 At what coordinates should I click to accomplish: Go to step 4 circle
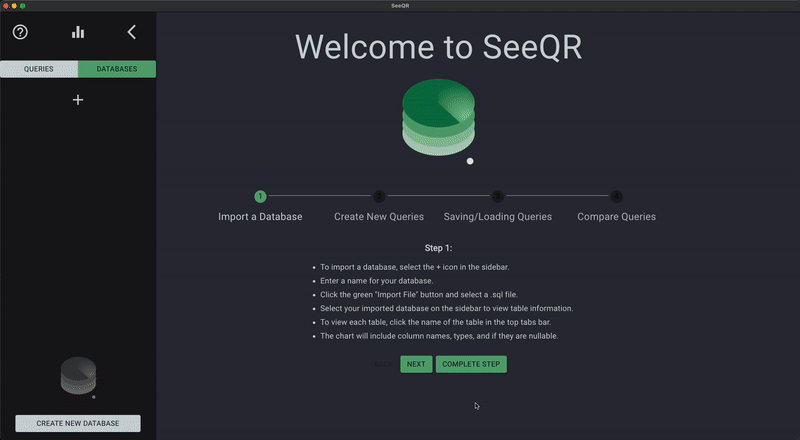point(616,196)
